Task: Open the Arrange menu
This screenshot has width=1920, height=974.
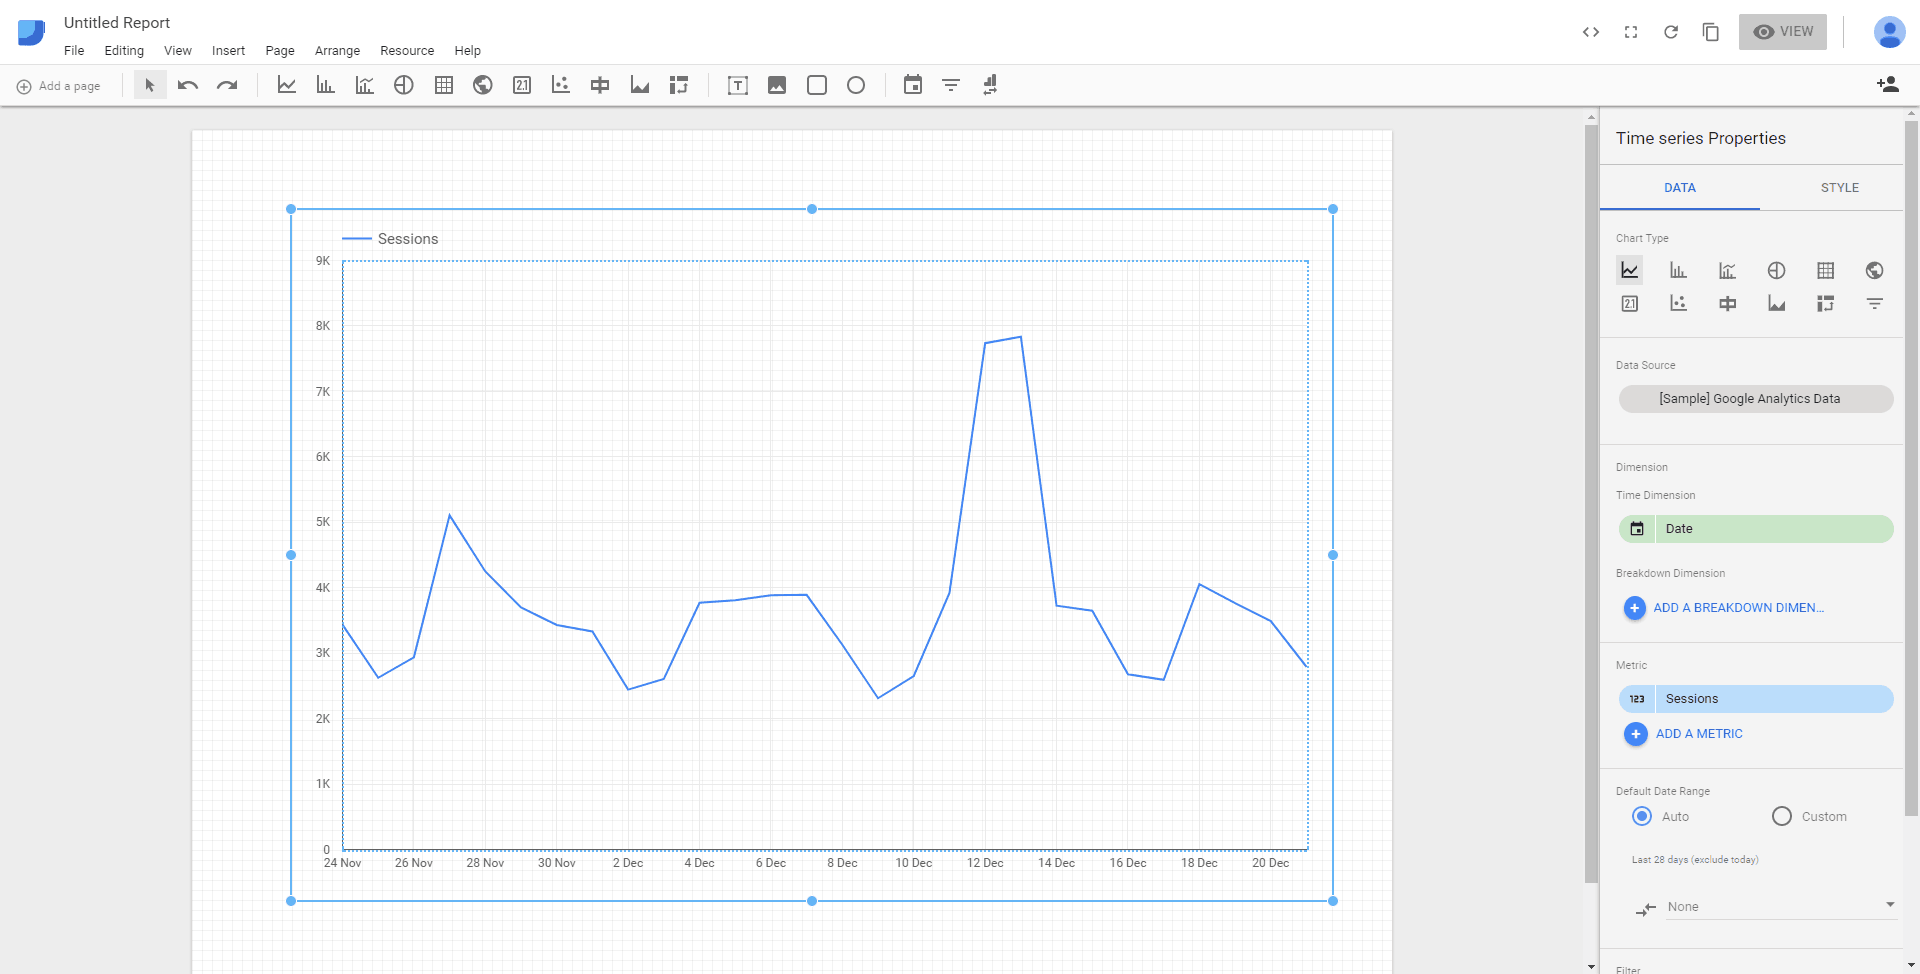Action: [337, 51]
